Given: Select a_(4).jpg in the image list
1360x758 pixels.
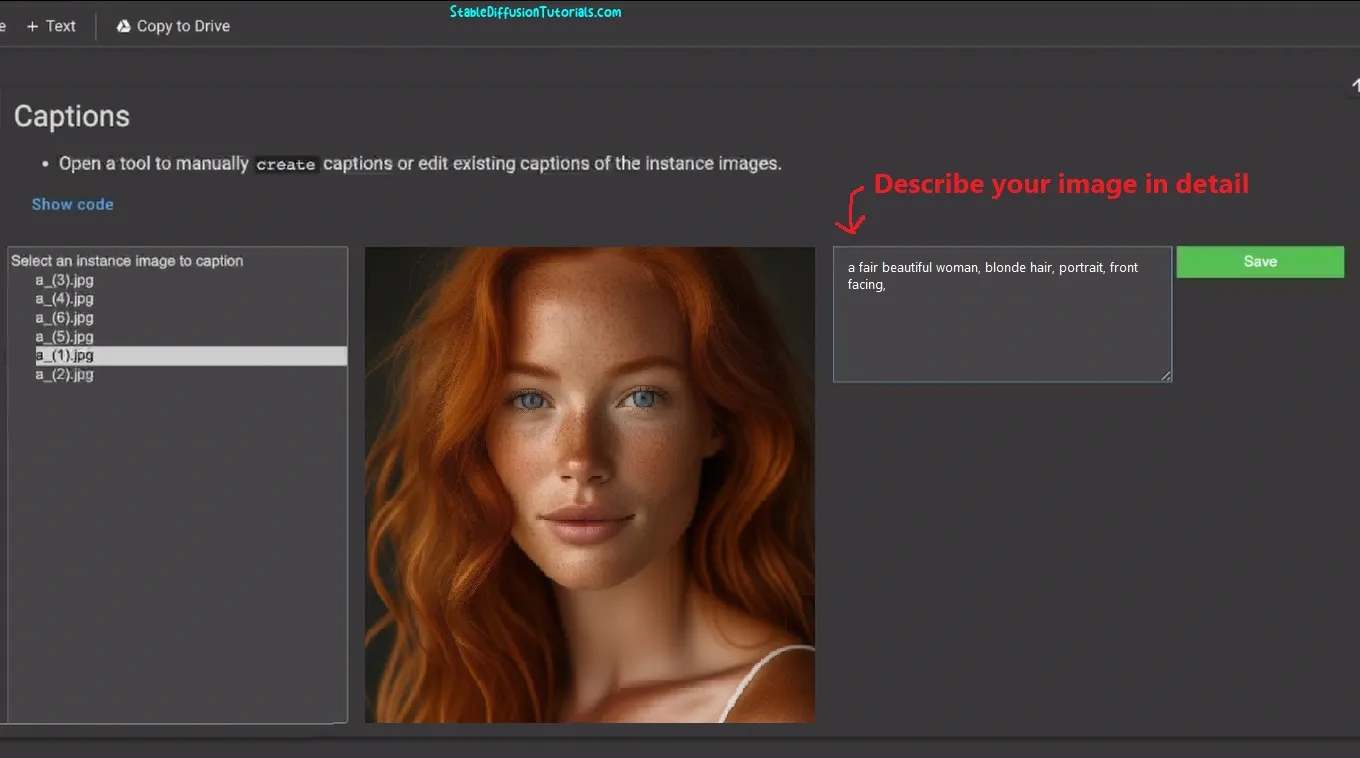Looking at the screenshot, I should 65,299.
